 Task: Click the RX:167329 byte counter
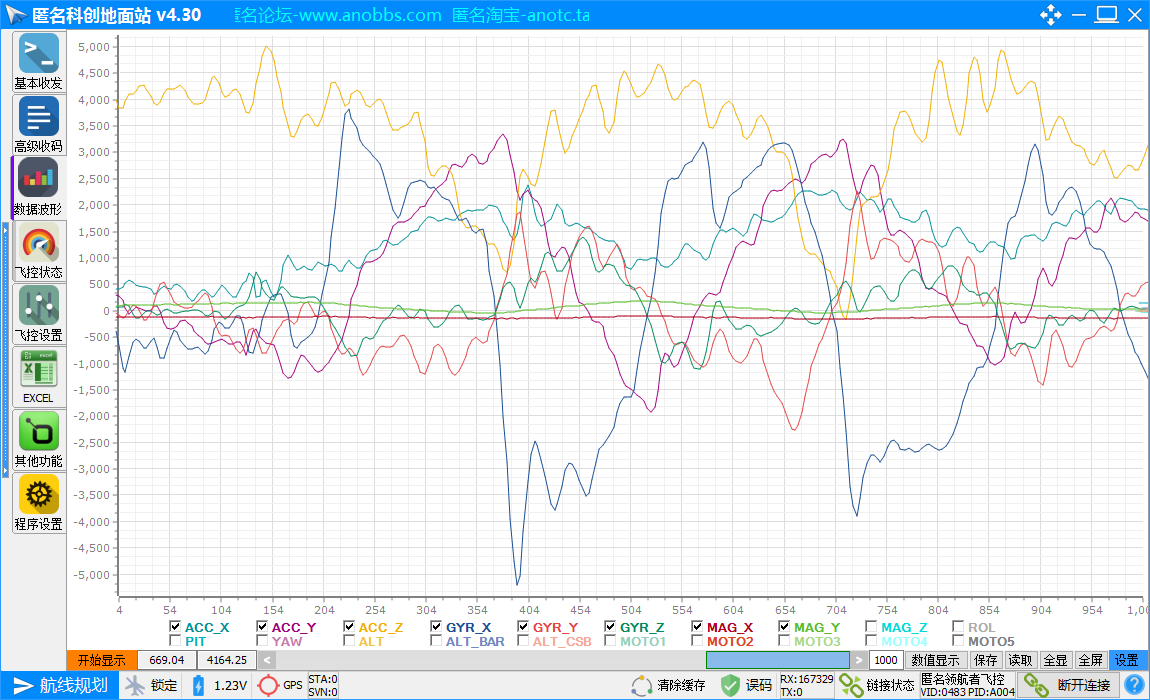pyautogui.click(x=806, y=679)
